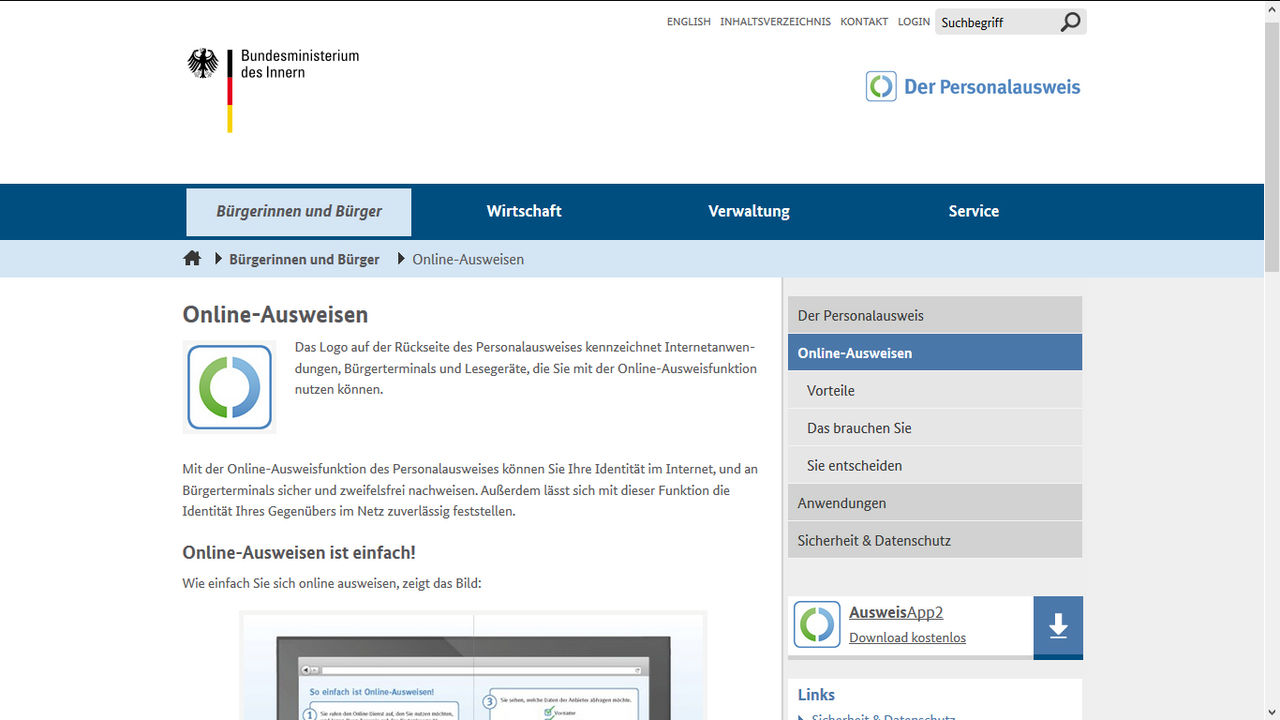Switch to the Service tab
Screen dimensions: 1280x720
[x=974, y=212]
